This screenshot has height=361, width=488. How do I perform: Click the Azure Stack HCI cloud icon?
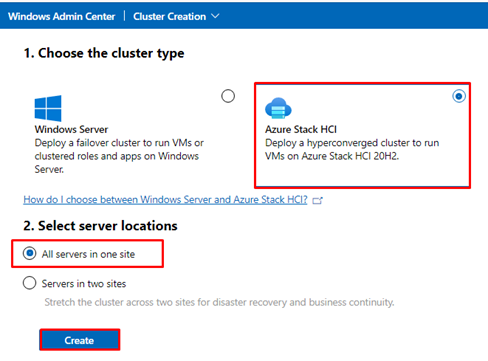(278, 108)
